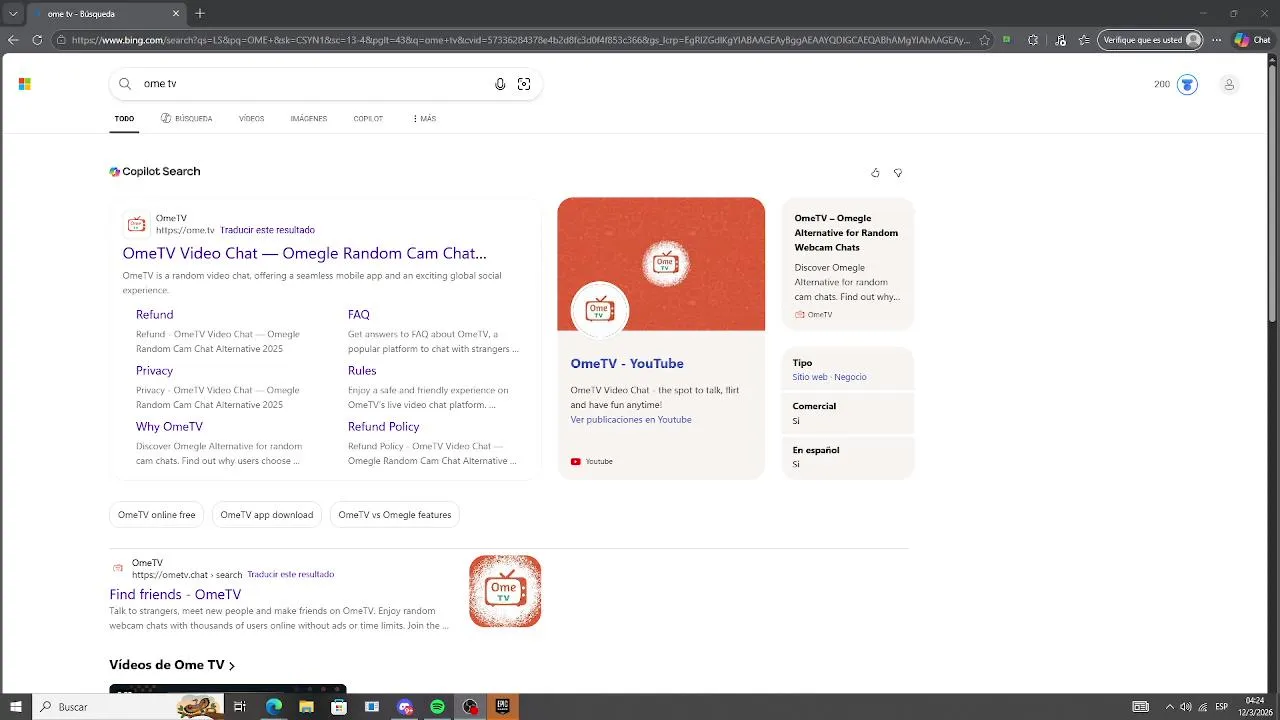Open Windows Start menu
The width and height of the screenshot is (1280, 720).
pos(16,707)
